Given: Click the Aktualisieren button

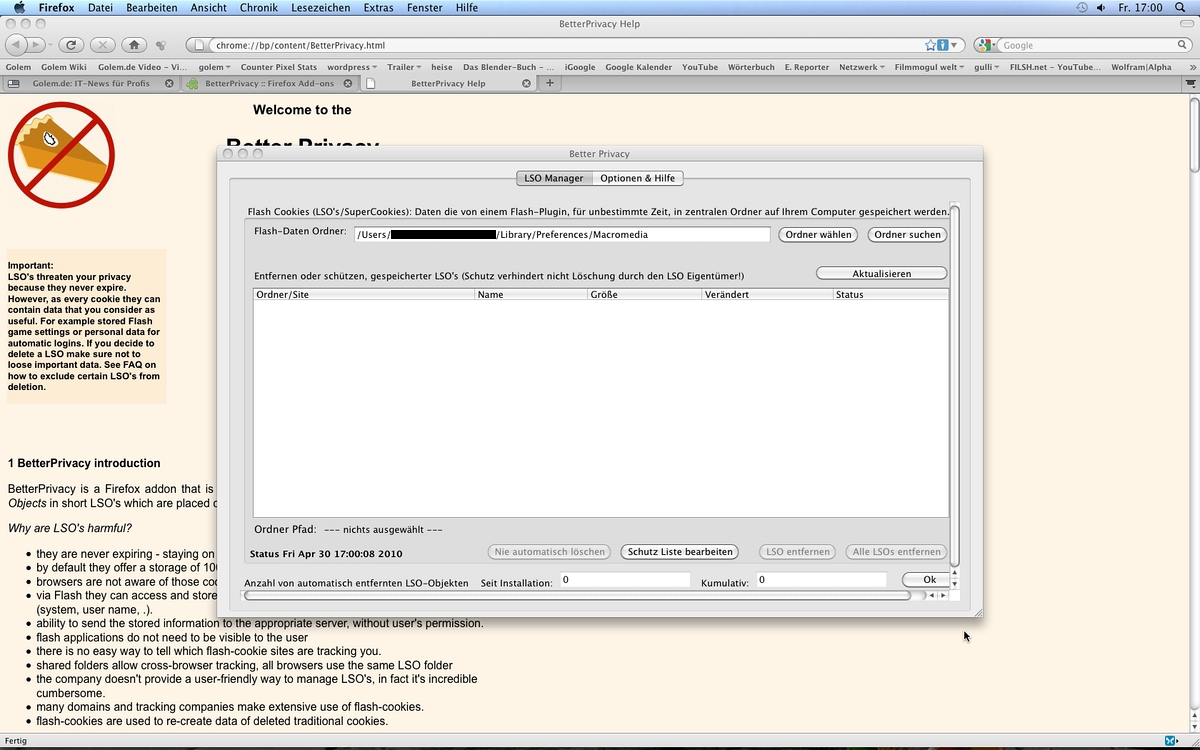Looking at the screenshot, I should pyautogui.click(x=881, y=273).
